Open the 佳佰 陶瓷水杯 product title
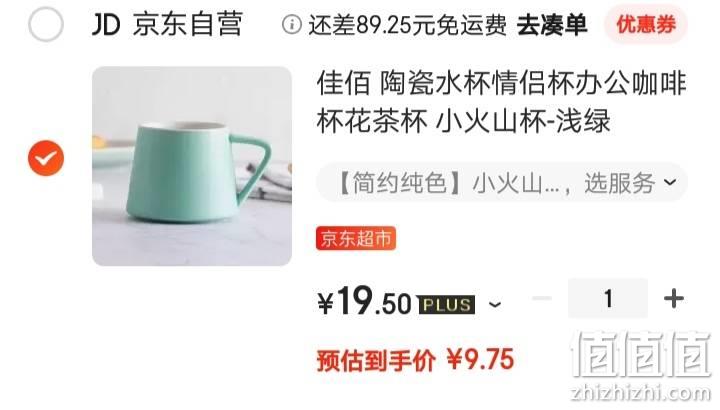 tap(501, 102)
